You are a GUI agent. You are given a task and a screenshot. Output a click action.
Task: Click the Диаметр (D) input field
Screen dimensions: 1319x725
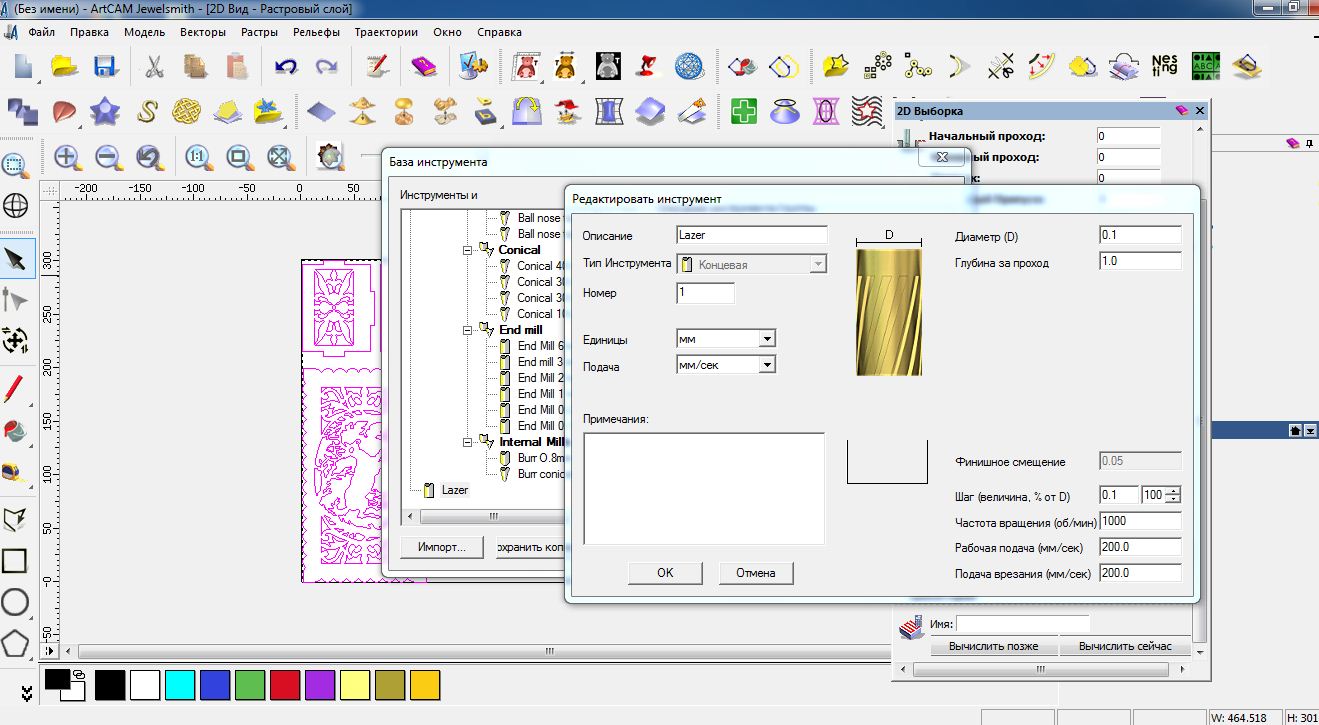click(x=1140, y=235)
